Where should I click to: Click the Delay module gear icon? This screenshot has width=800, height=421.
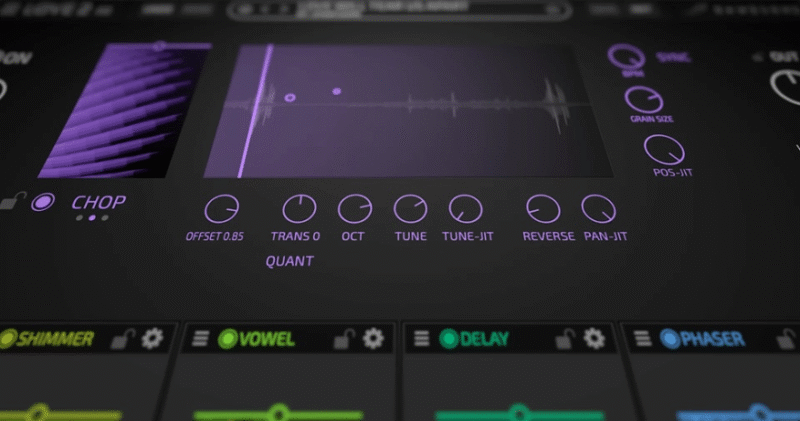click(x=595, y=338)
